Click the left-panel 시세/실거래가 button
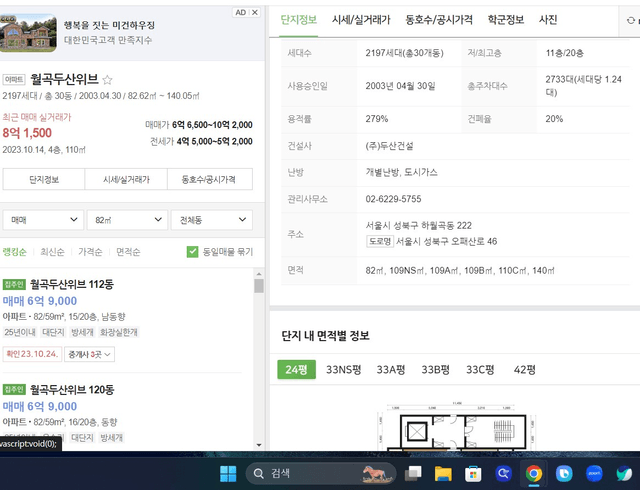 click(x=126, y=179)
